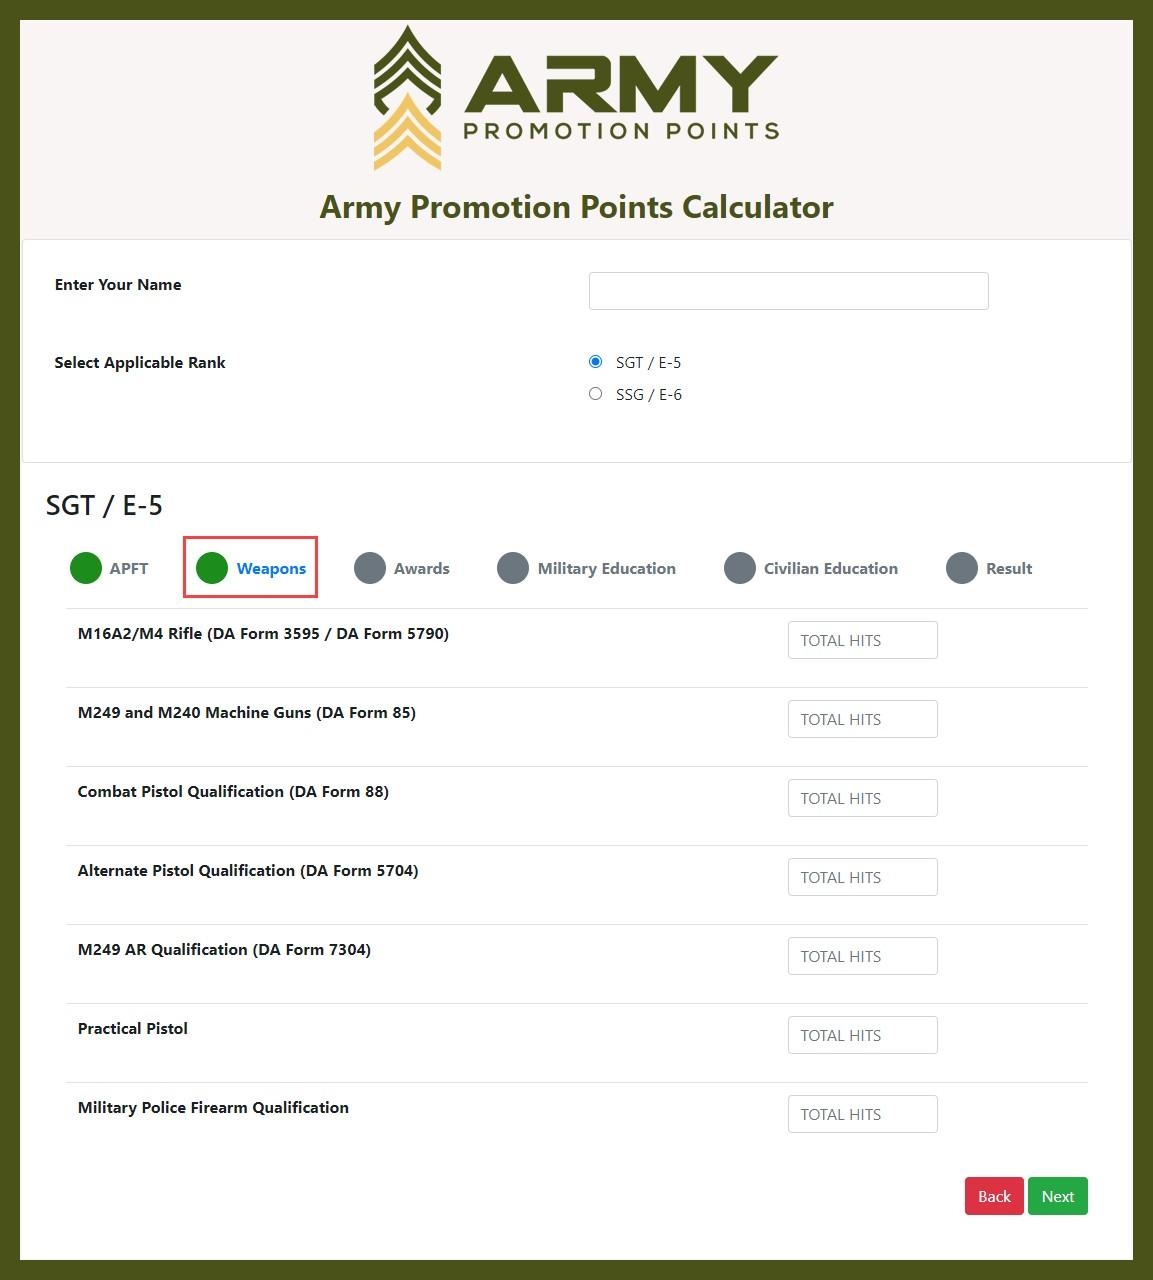Click the Army Promotion Points logo
The height and width of the screenshot is (1280, 1153).
[576, 98]
